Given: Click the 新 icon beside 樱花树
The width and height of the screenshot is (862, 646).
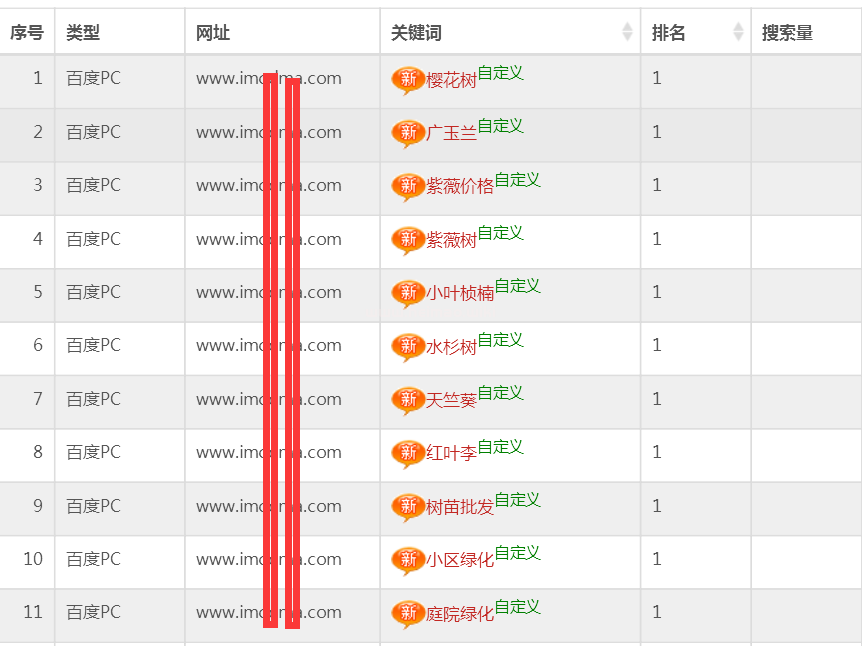Looking at the screenshot, I should (x=408, y=80).
